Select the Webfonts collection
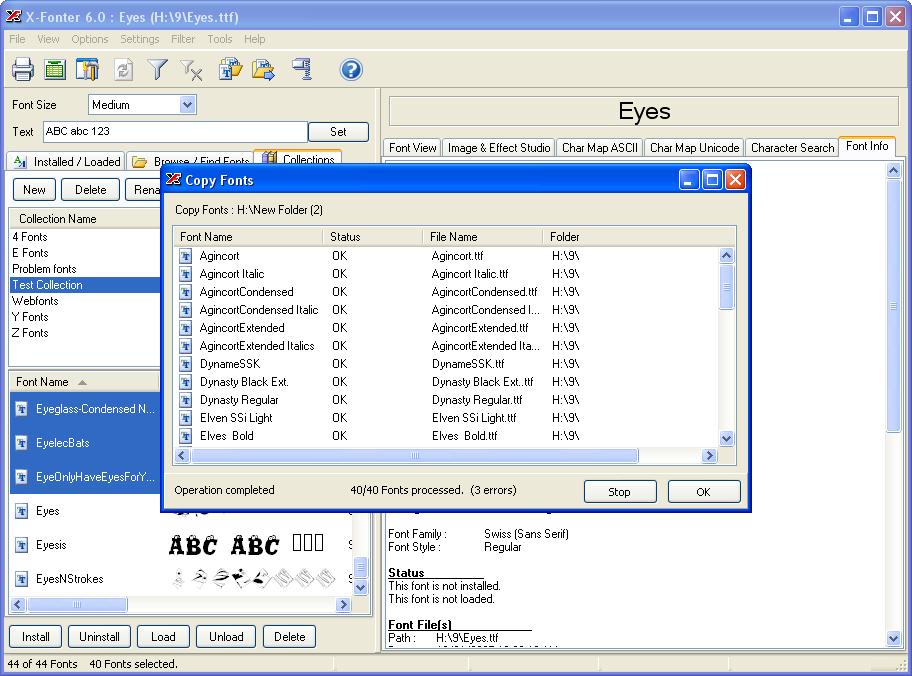The height and width of the screenshot is (676, 912). click(x=35, y=301)
